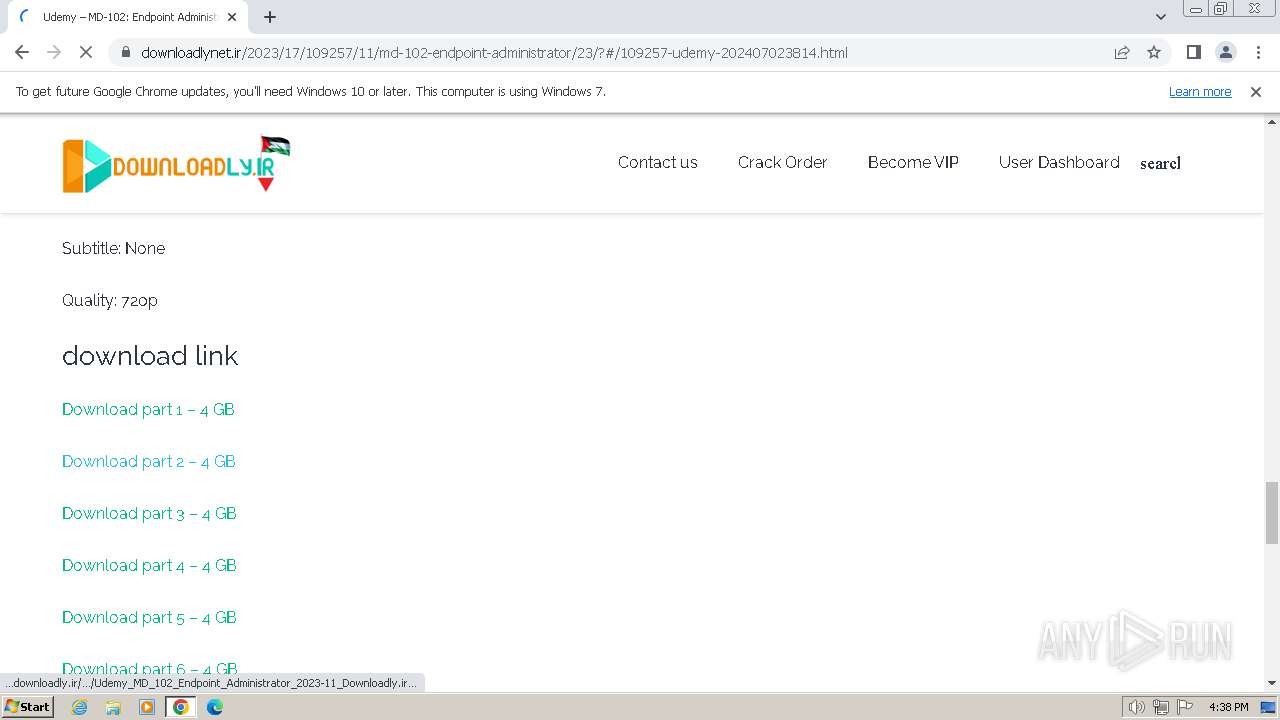Screen dimensions: 1280x720
Task: View site information via lock icon
Action: (125, 52)
